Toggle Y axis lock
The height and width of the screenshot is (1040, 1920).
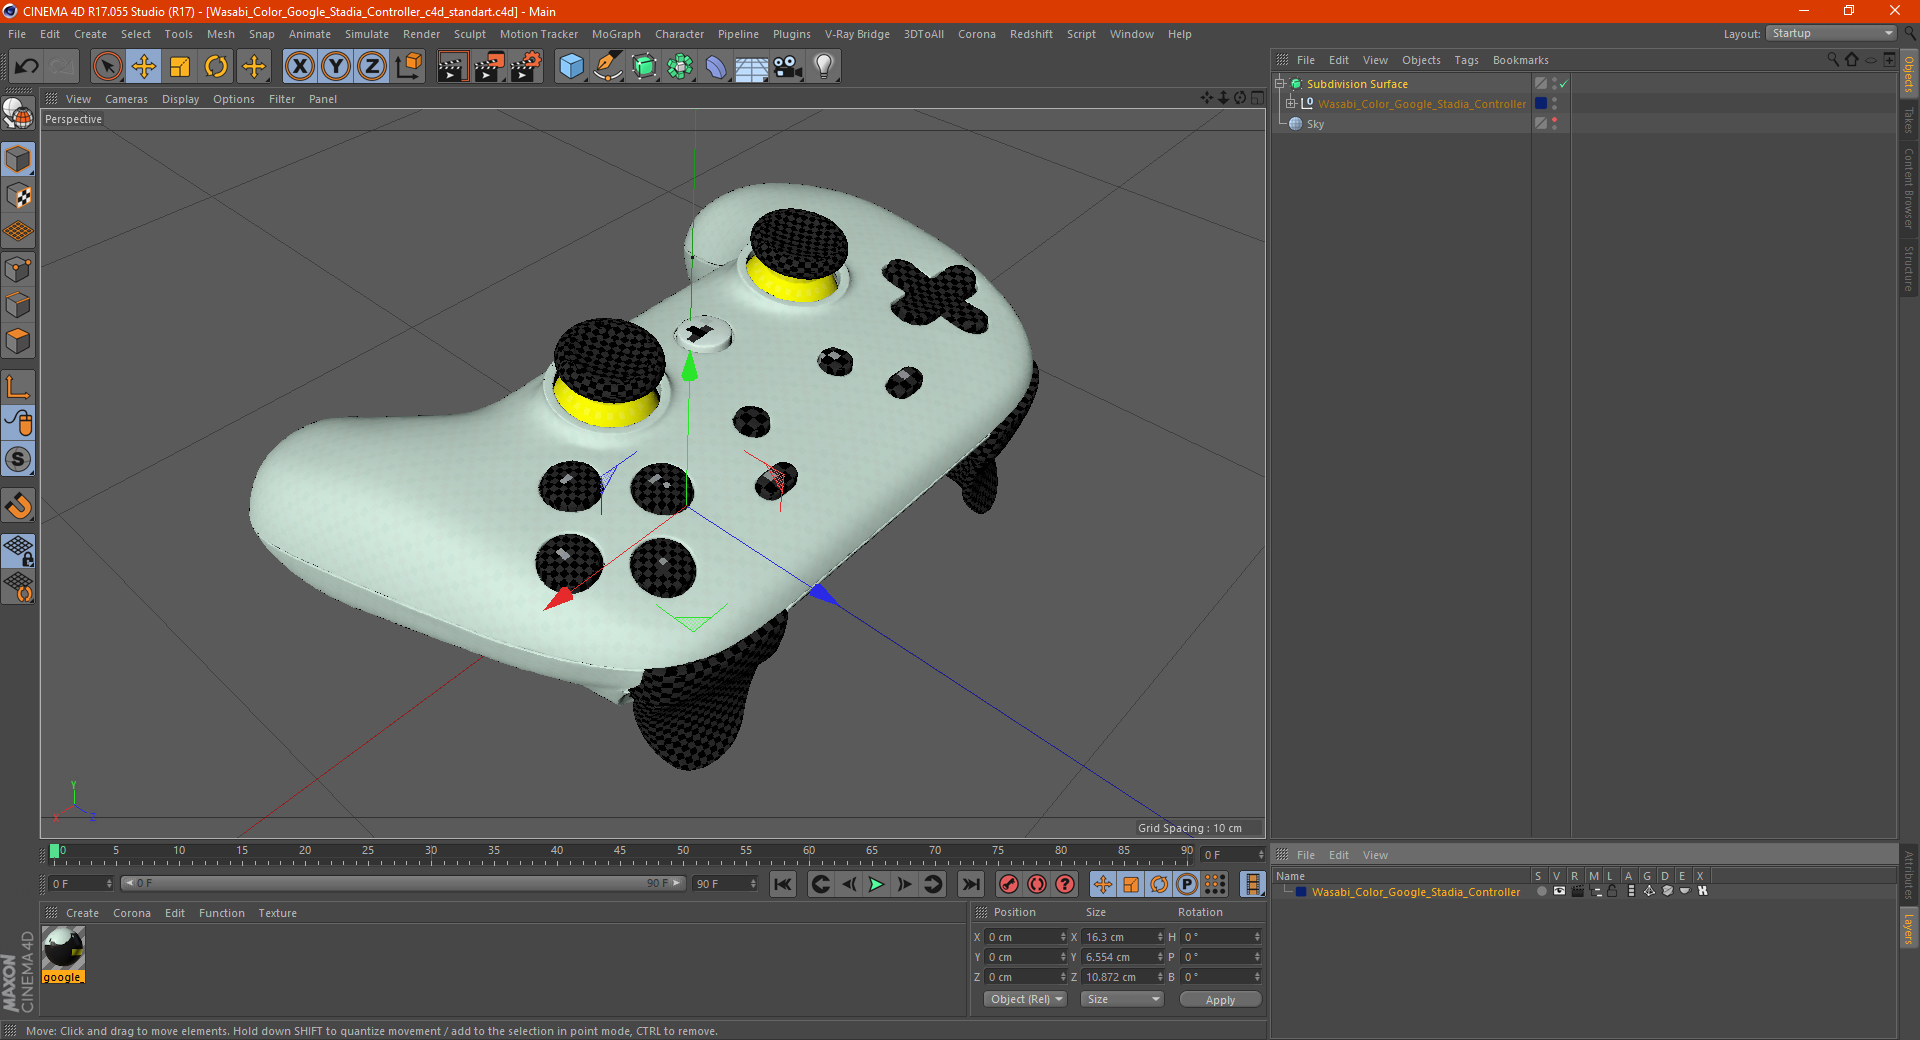(x=336, y=67)
